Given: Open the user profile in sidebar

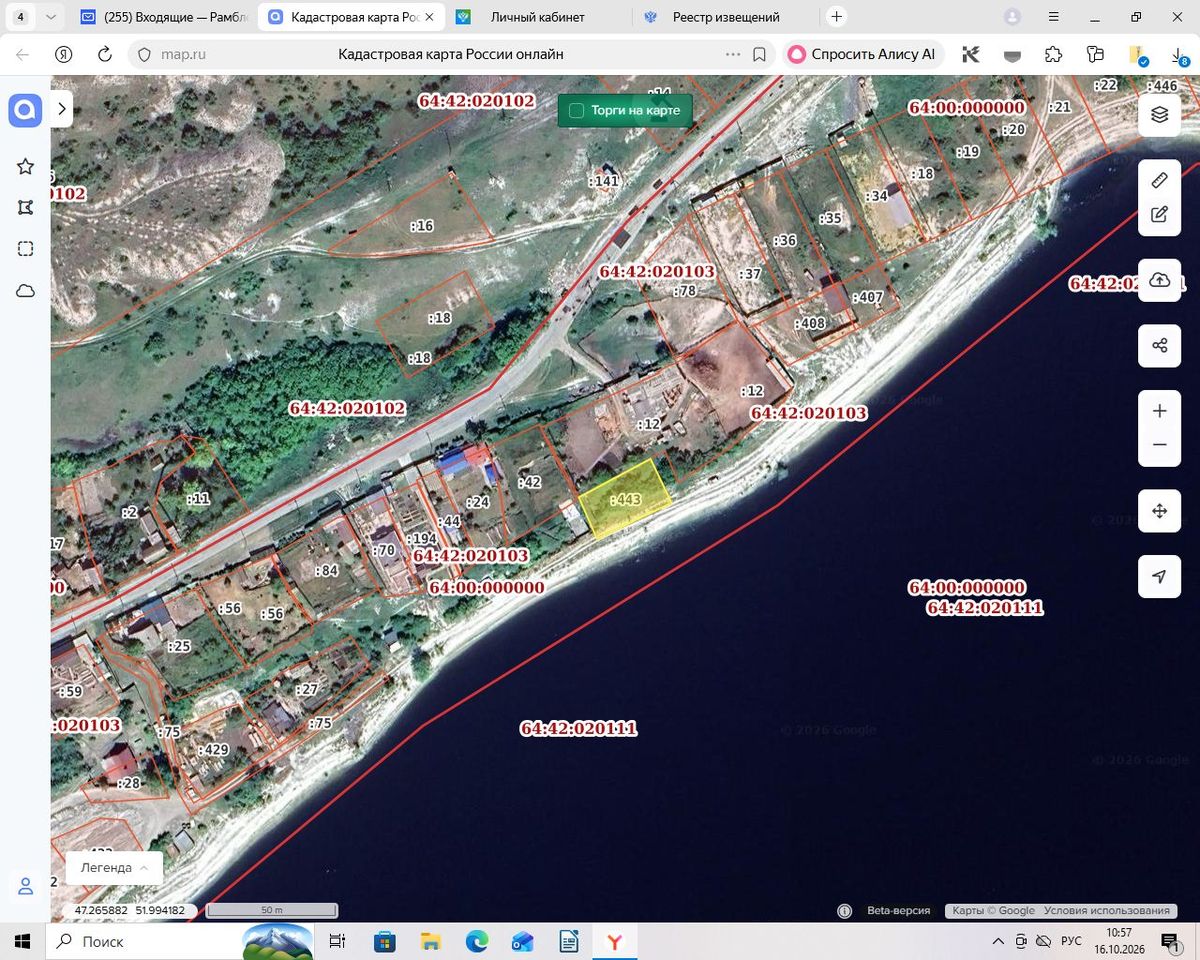Looking at the screenshot, I should pos(26,886).
